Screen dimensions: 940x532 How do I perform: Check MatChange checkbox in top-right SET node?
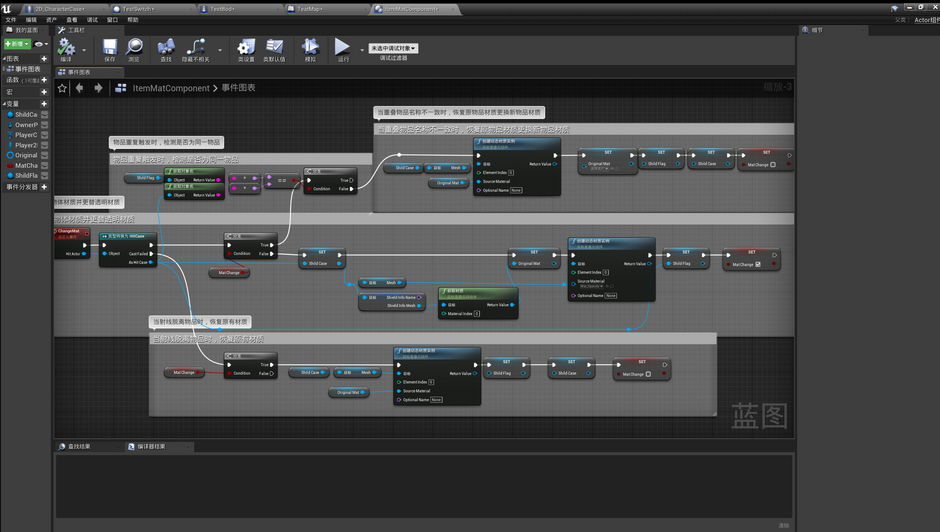(x=773, y=164)
